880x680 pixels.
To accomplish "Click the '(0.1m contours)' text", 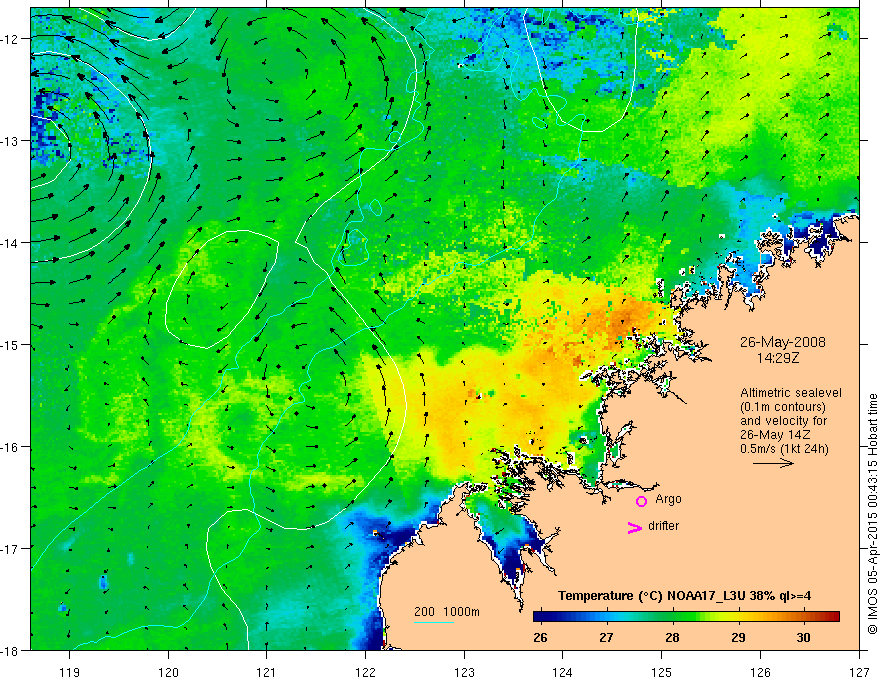I will (x=782, y=407).
